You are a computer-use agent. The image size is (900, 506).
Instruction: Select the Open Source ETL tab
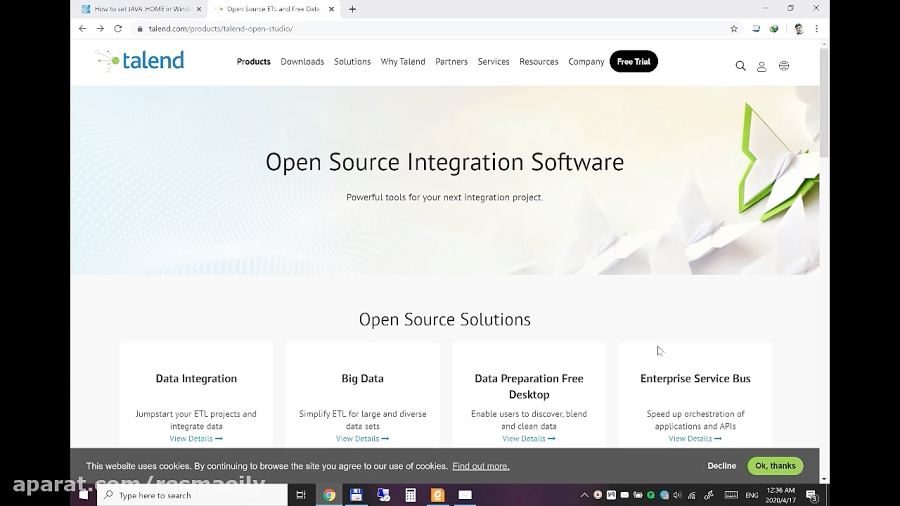pos(273,9)
